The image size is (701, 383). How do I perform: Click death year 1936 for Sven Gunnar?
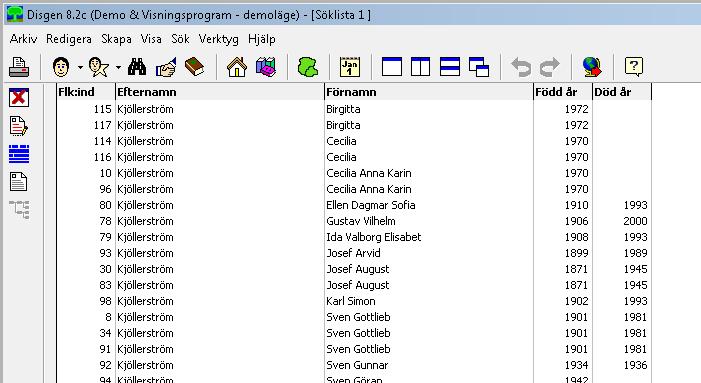click(x=635, y=365)
